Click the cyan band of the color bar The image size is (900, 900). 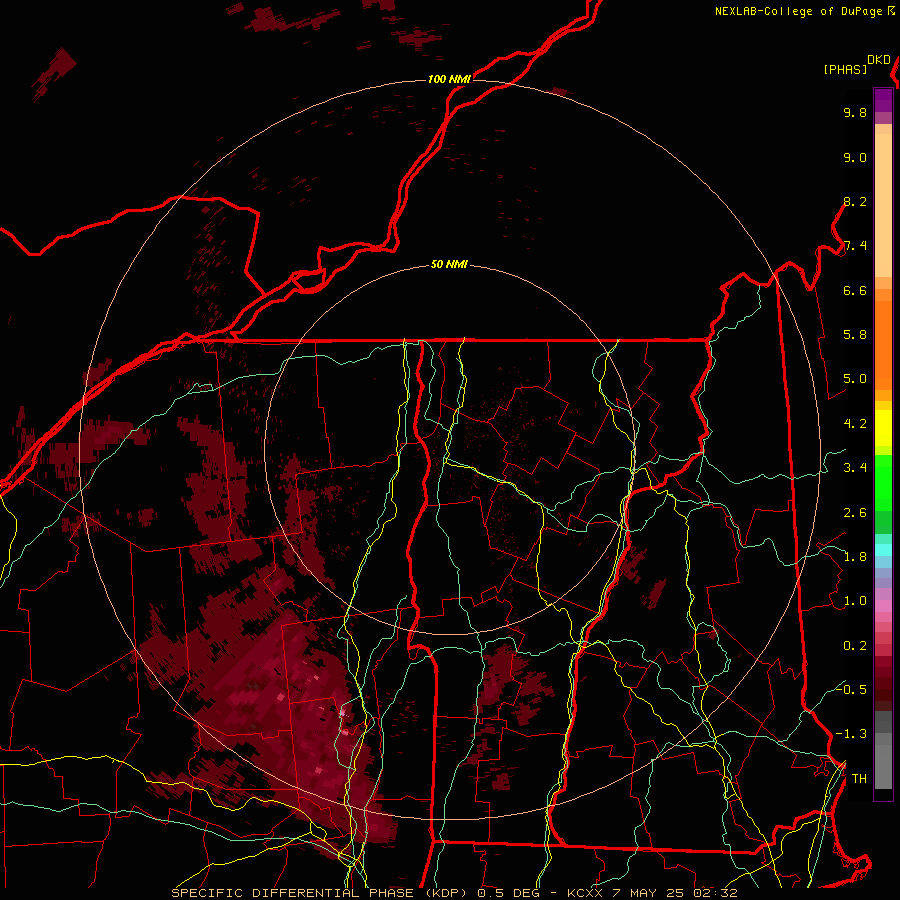click(x=883, y=550)
